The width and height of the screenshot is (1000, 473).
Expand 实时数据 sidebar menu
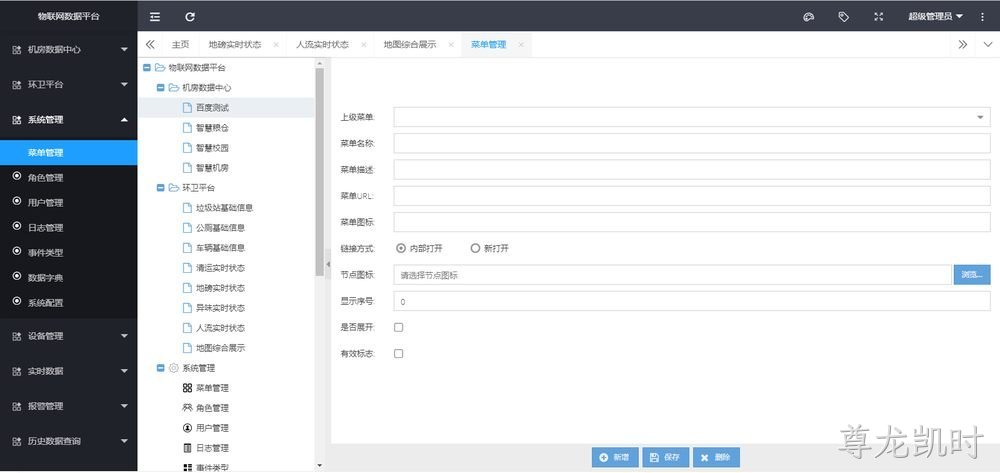[69, 371]
